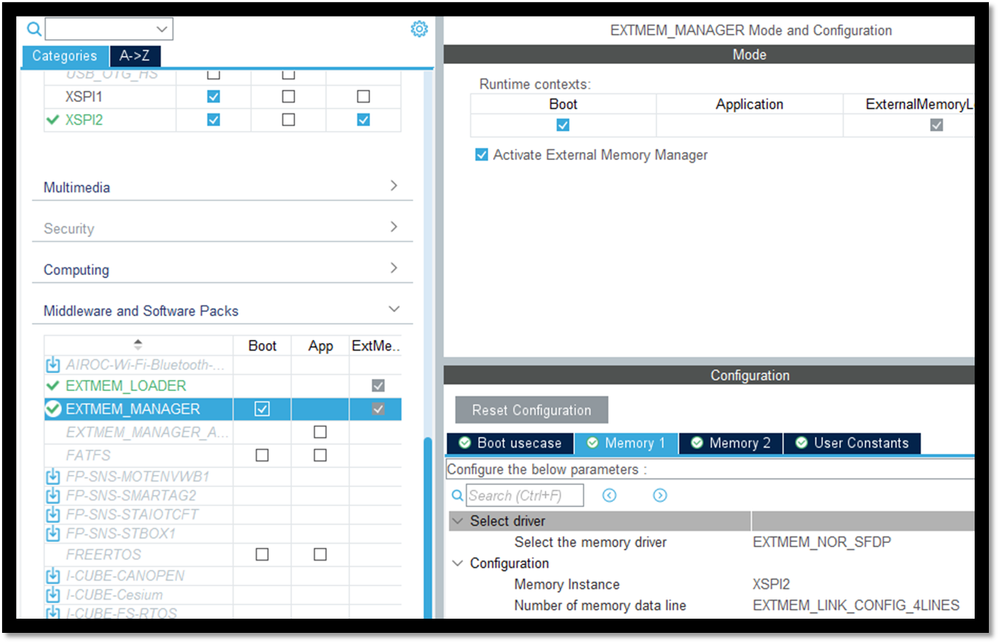Select EXTMEM_MANAGER_A... in middleware list
Screen dimensions: 999x643
147,432
